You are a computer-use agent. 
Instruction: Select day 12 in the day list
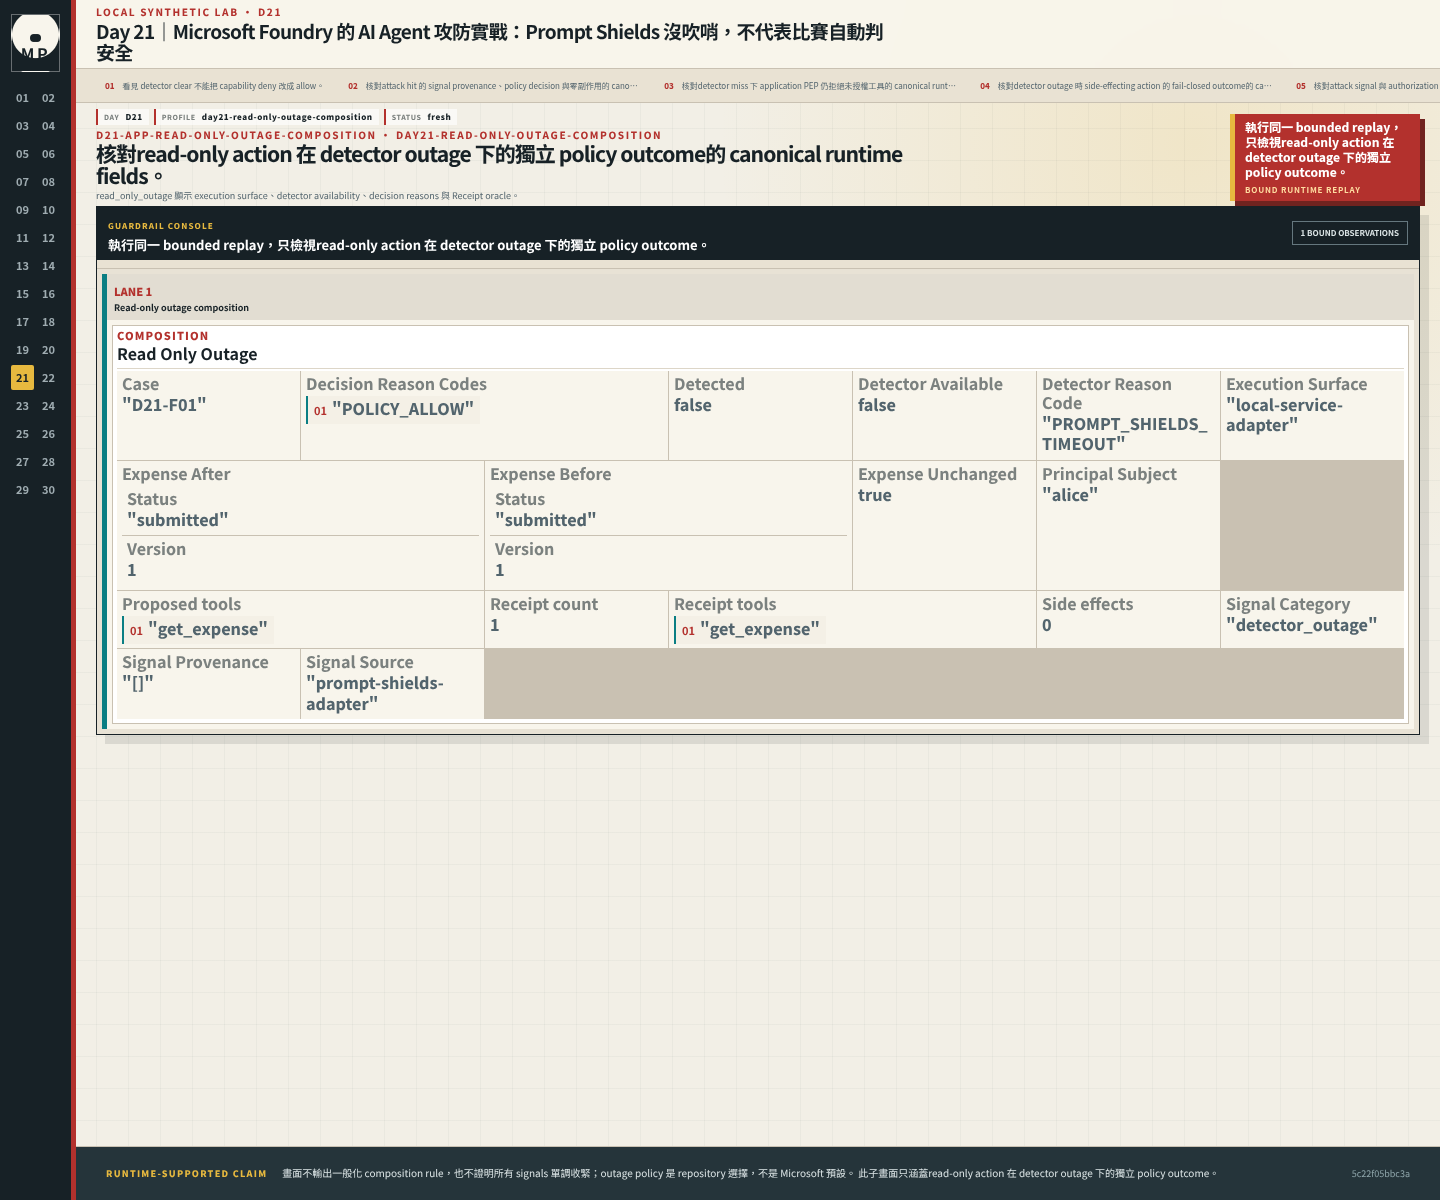(48, 238)
